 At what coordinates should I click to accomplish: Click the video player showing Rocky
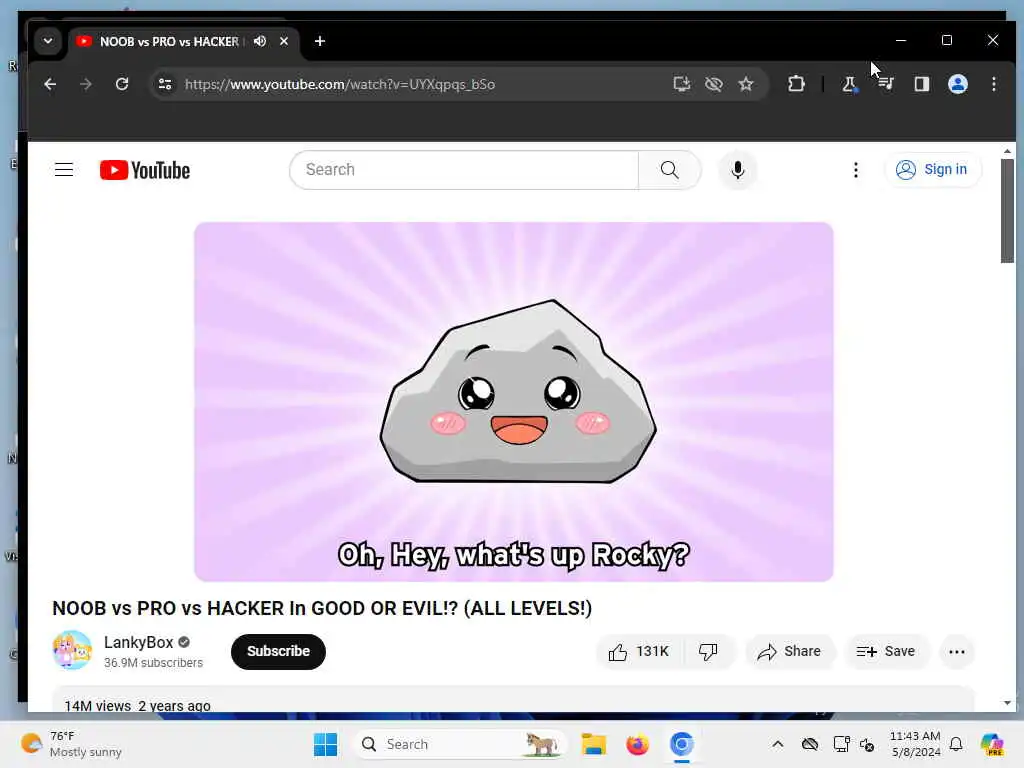click(x=513, y=402)
